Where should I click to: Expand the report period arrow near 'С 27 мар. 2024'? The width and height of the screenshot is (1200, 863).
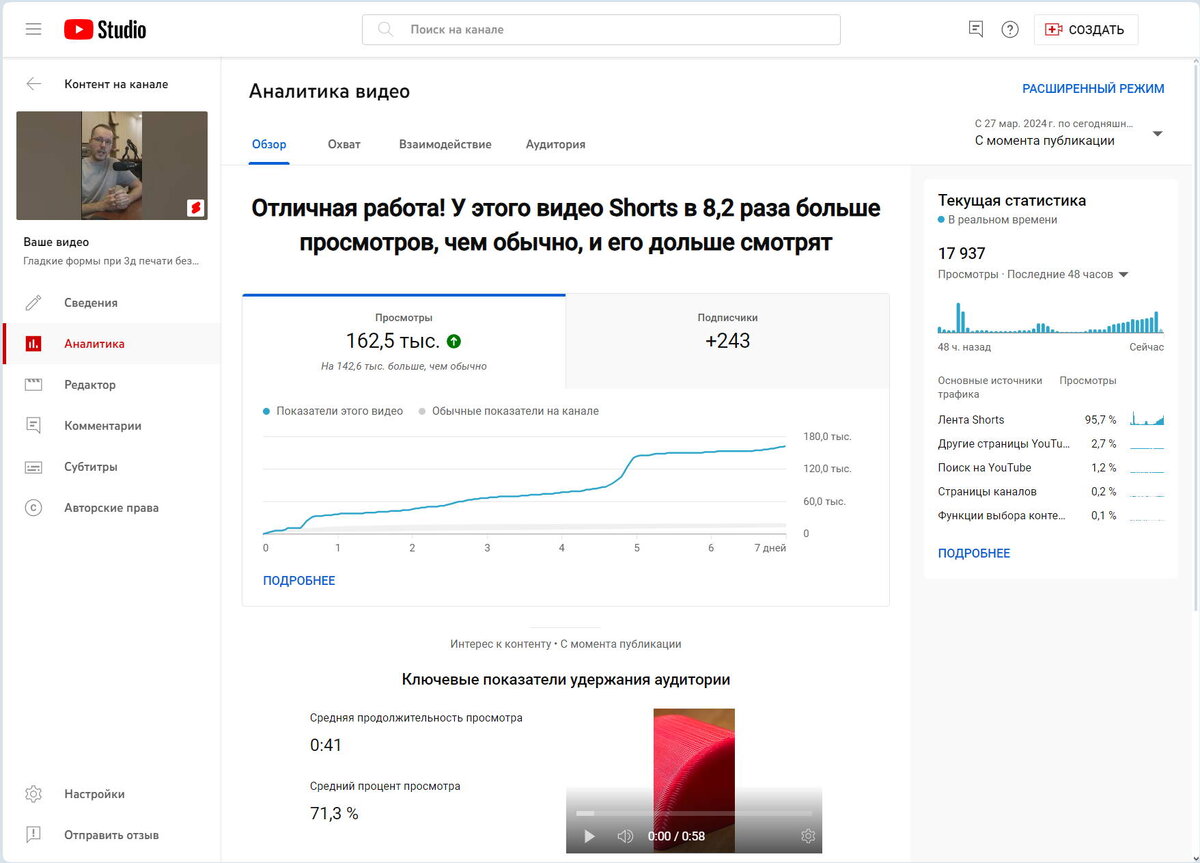pos(1157,131)
